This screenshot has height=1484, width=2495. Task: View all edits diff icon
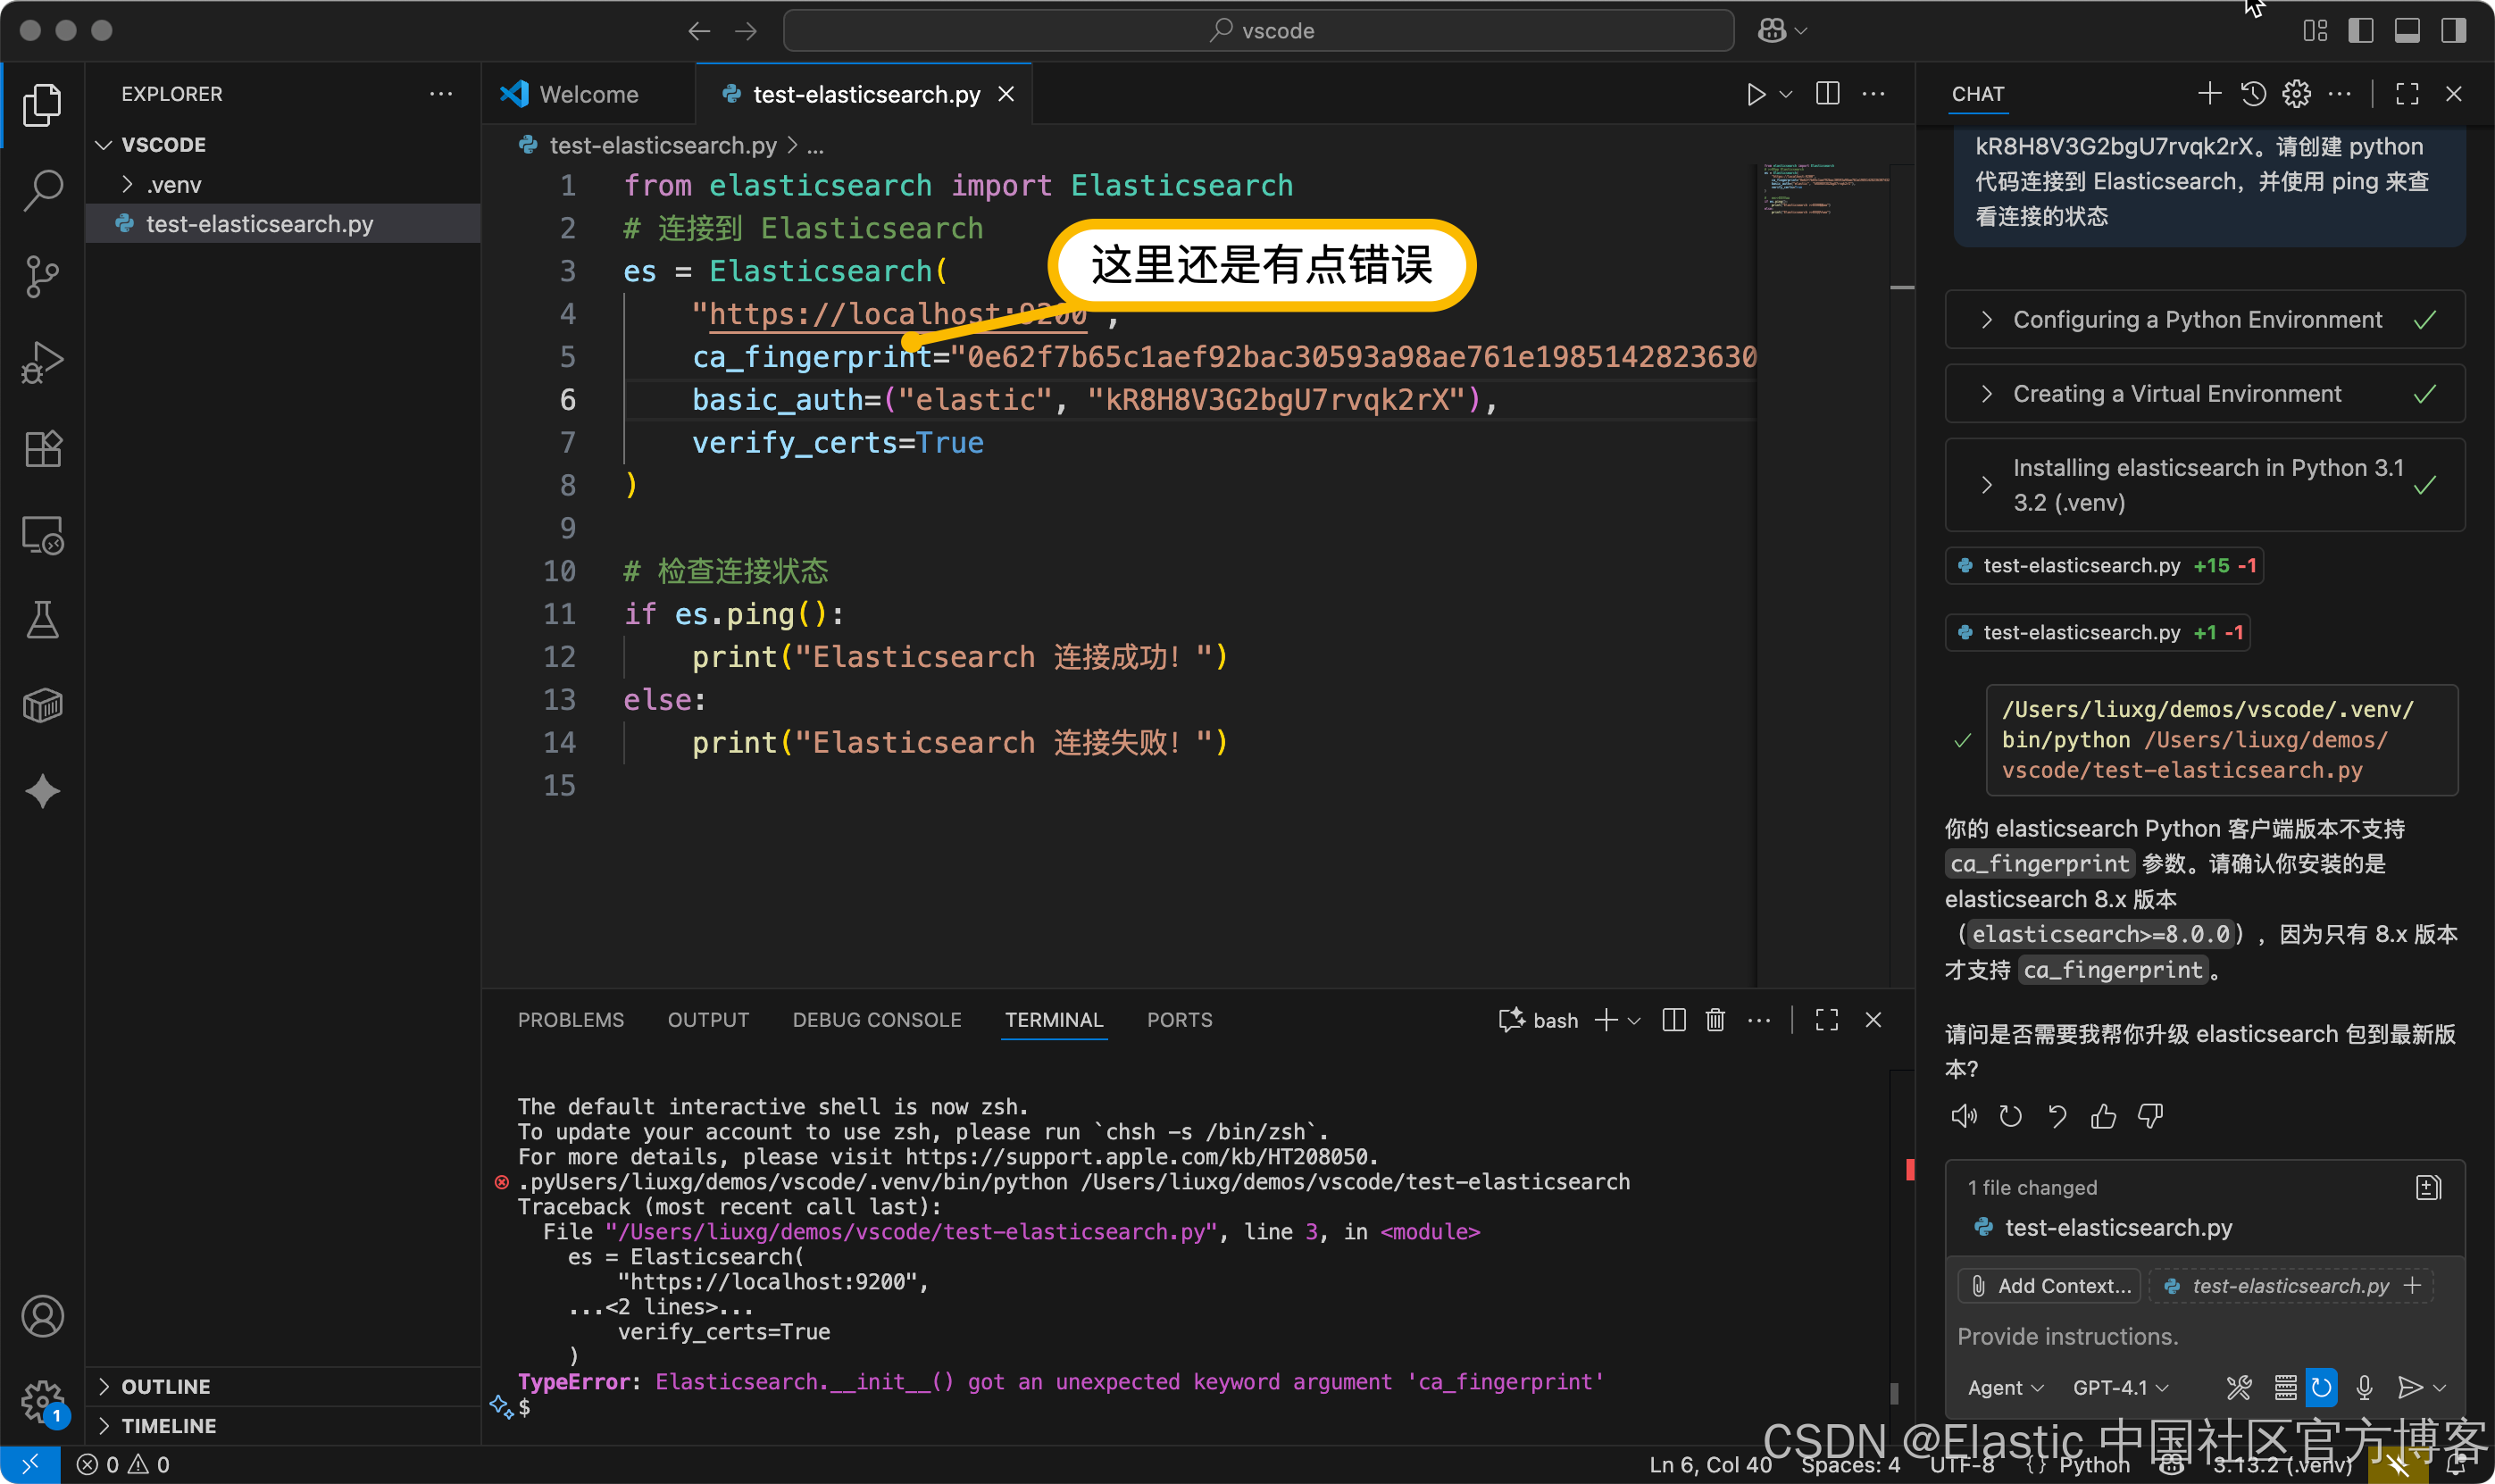click(2428, 1187)
